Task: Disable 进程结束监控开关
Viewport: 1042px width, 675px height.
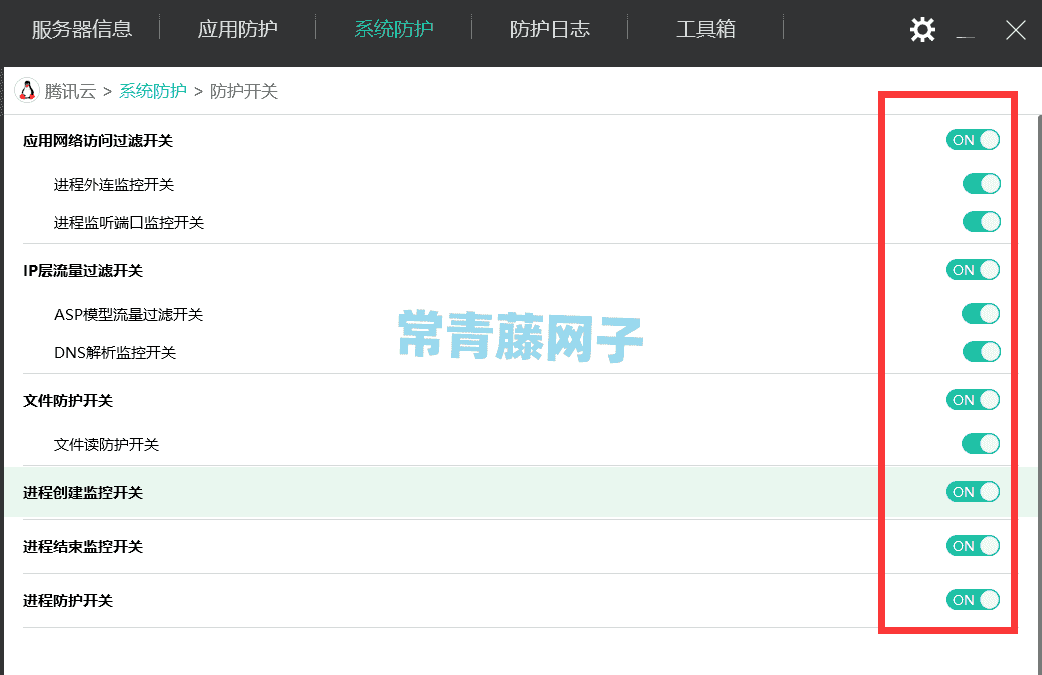Action: [x=973, y=546]
